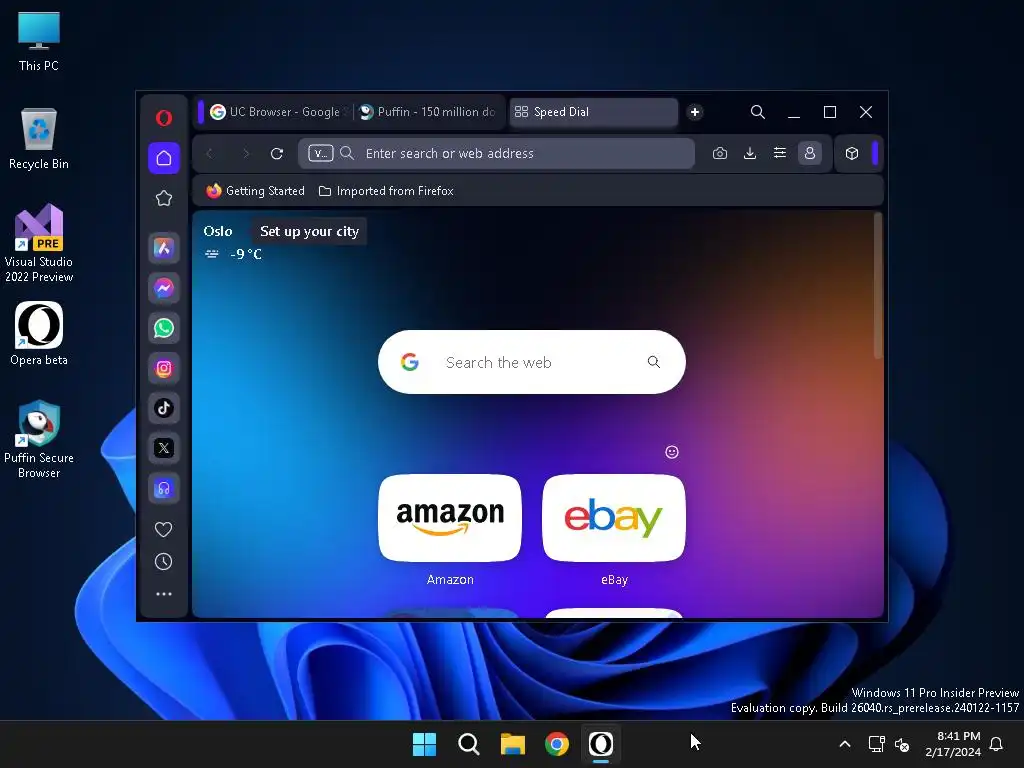
Task: Click the Amazon label under tile
Action: tap(450, 580)
